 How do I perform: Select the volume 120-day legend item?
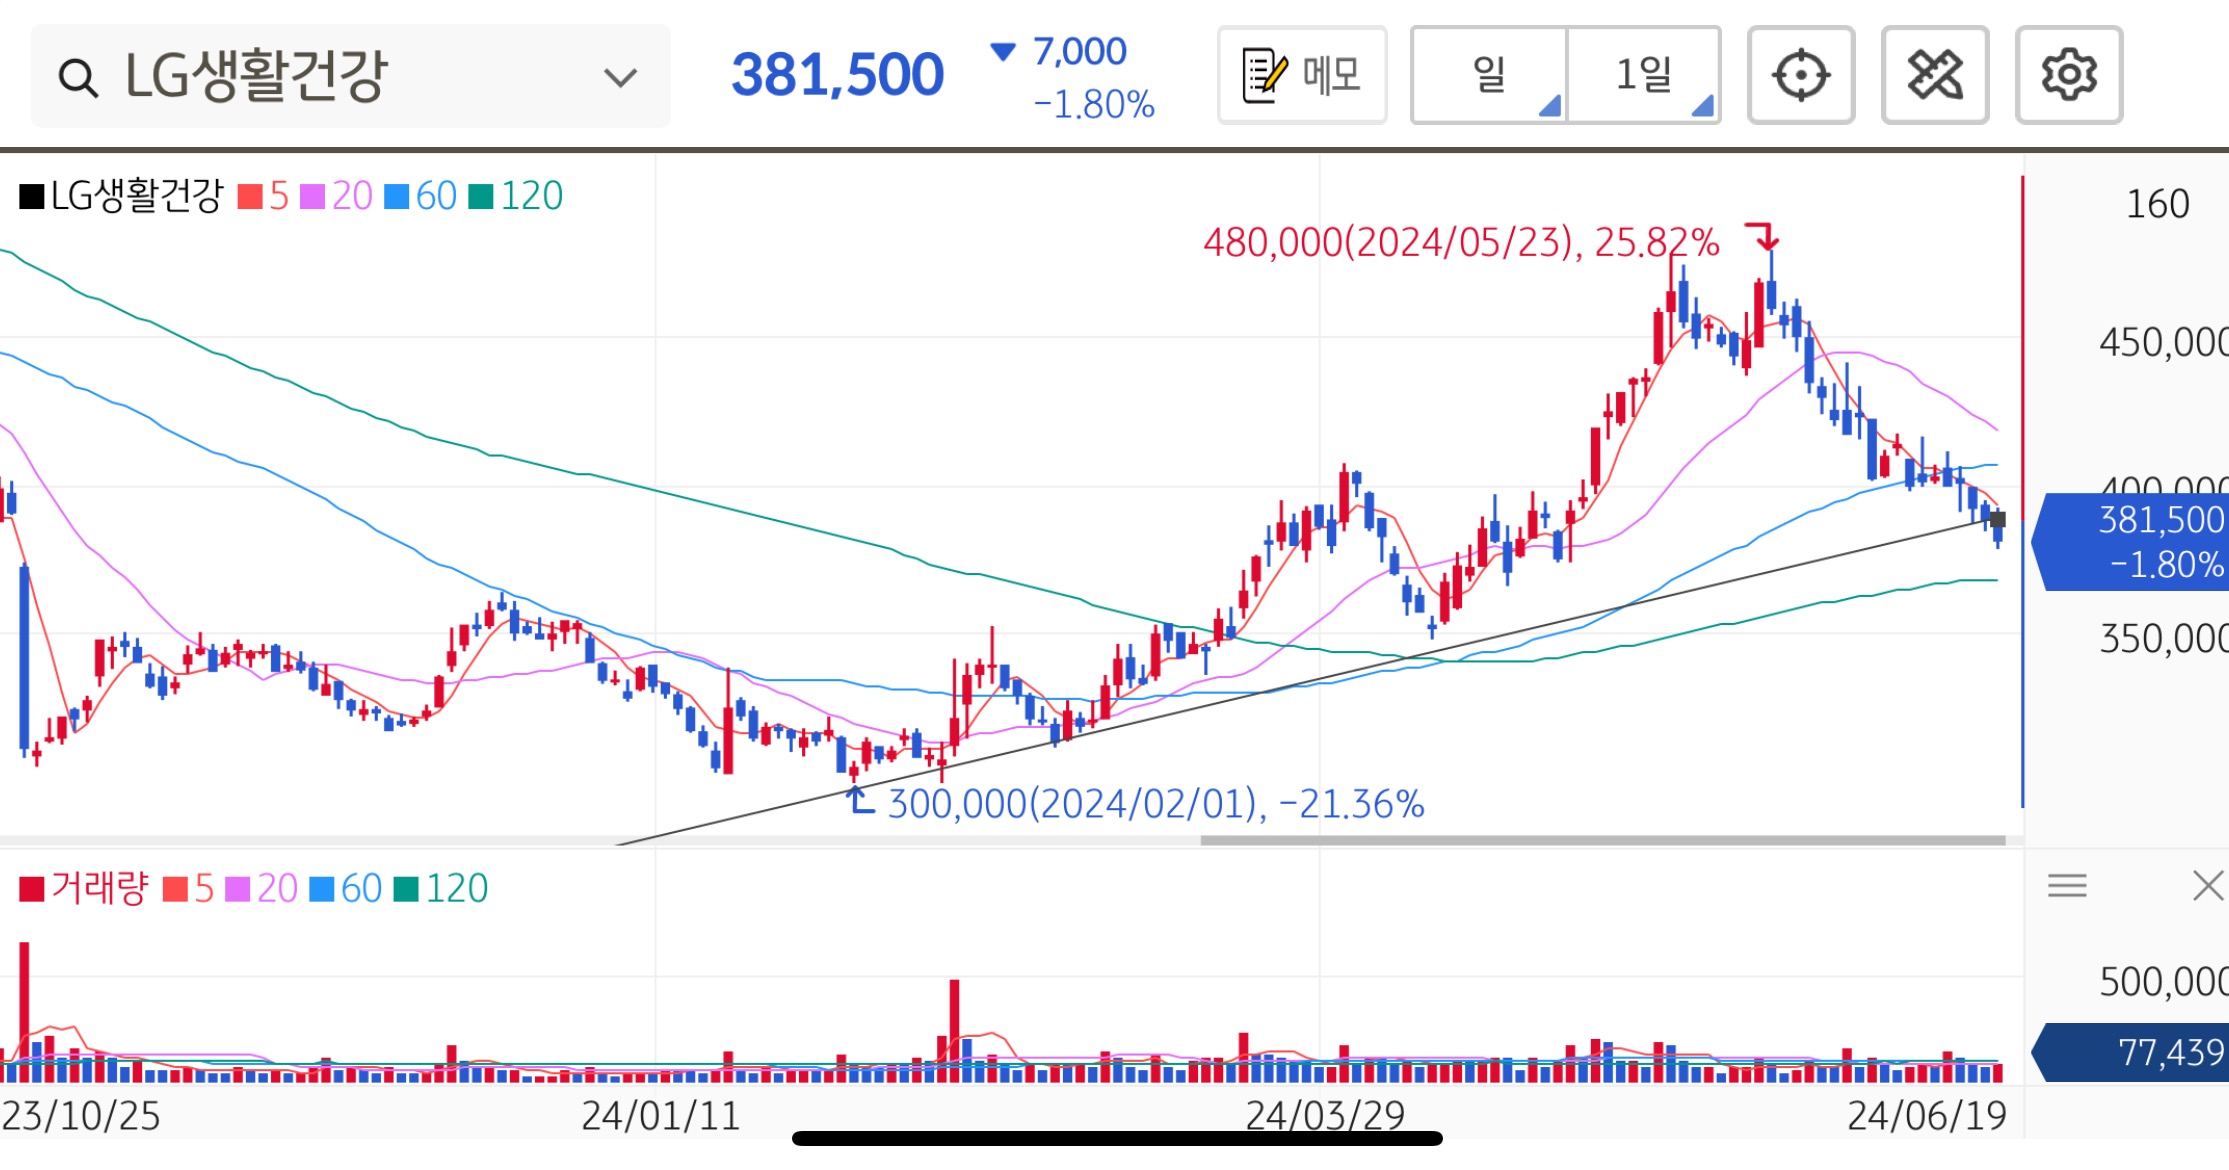click(x=441, y=889)
